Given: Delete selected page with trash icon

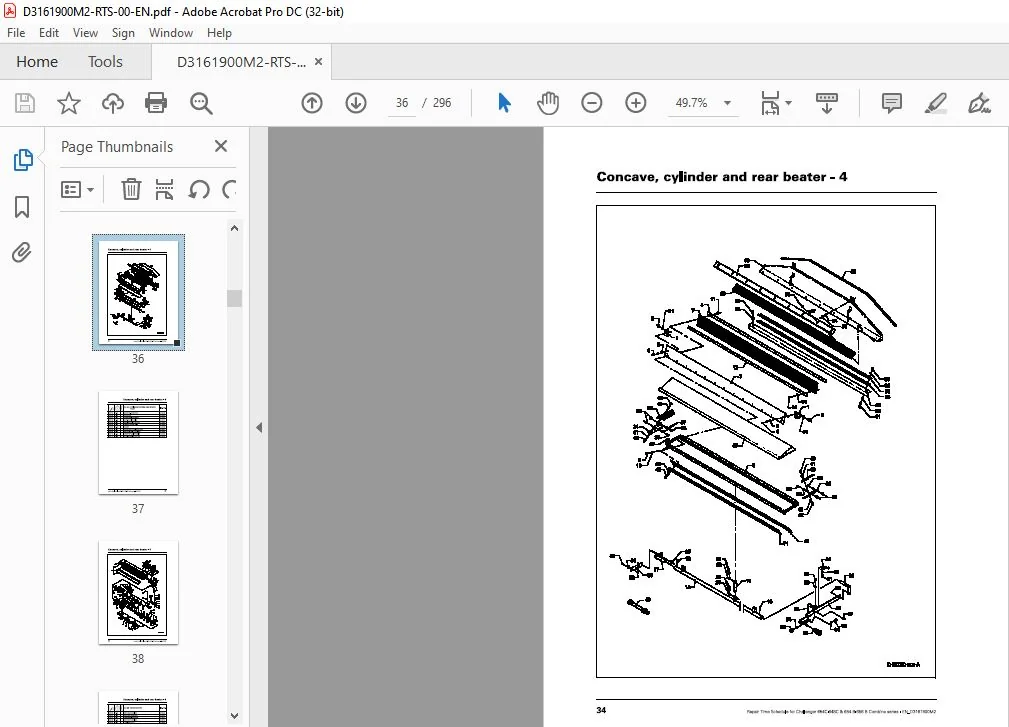Looking at the screenshot, I should (x=131, y=189).
